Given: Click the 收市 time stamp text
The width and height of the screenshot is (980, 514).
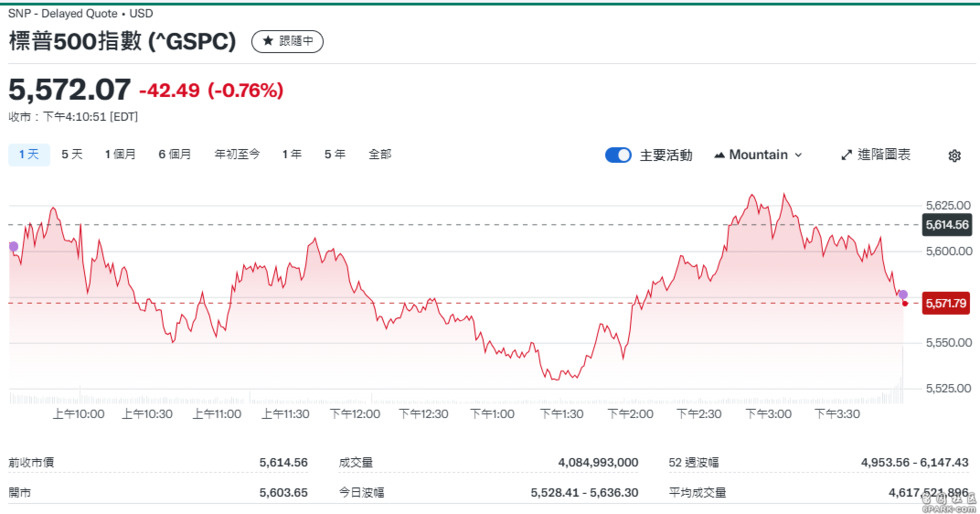Looking at the screenshot, I should pos(73,117).
